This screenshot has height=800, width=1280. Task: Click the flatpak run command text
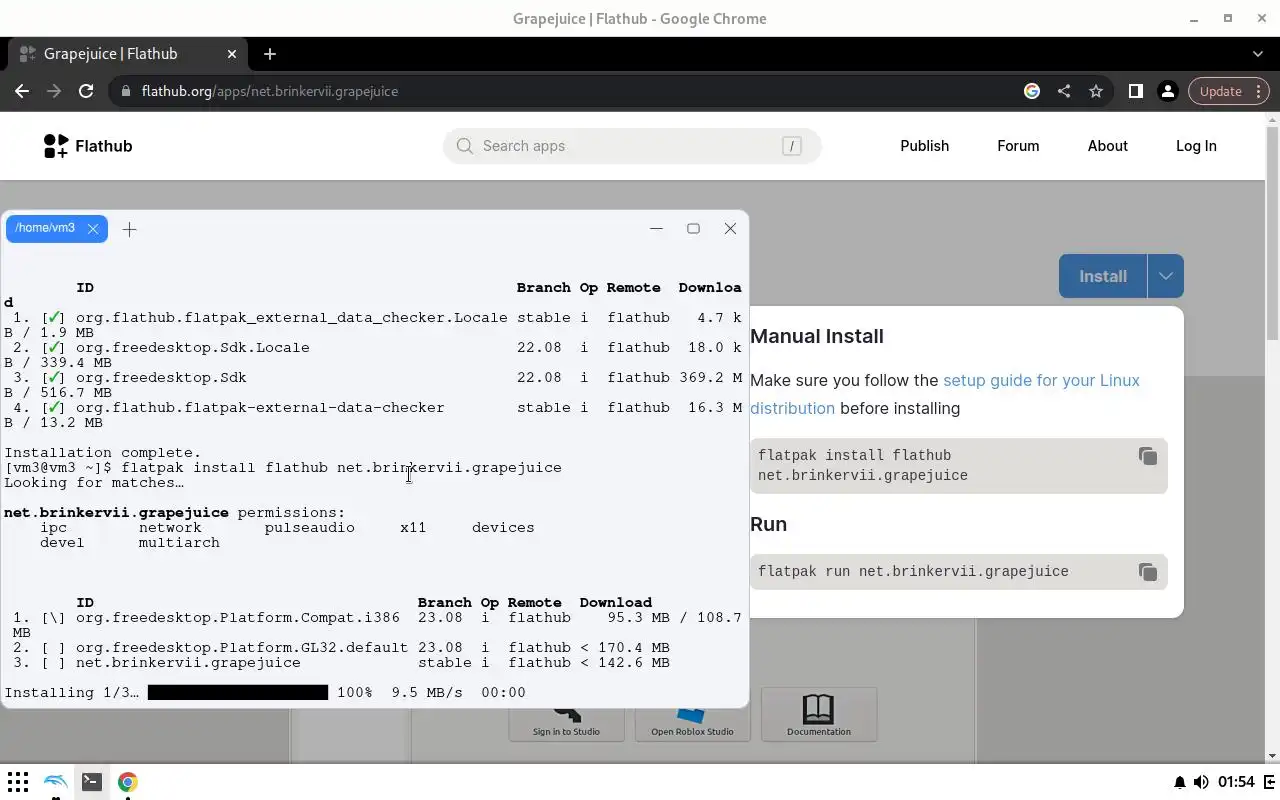(x=913, y=572)
